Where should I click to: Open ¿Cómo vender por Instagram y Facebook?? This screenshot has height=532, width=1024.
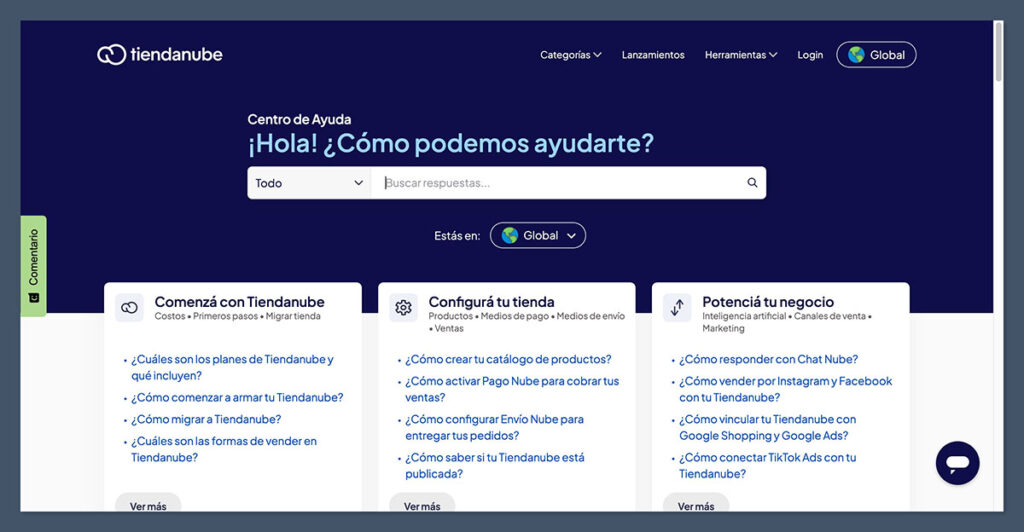786,389
